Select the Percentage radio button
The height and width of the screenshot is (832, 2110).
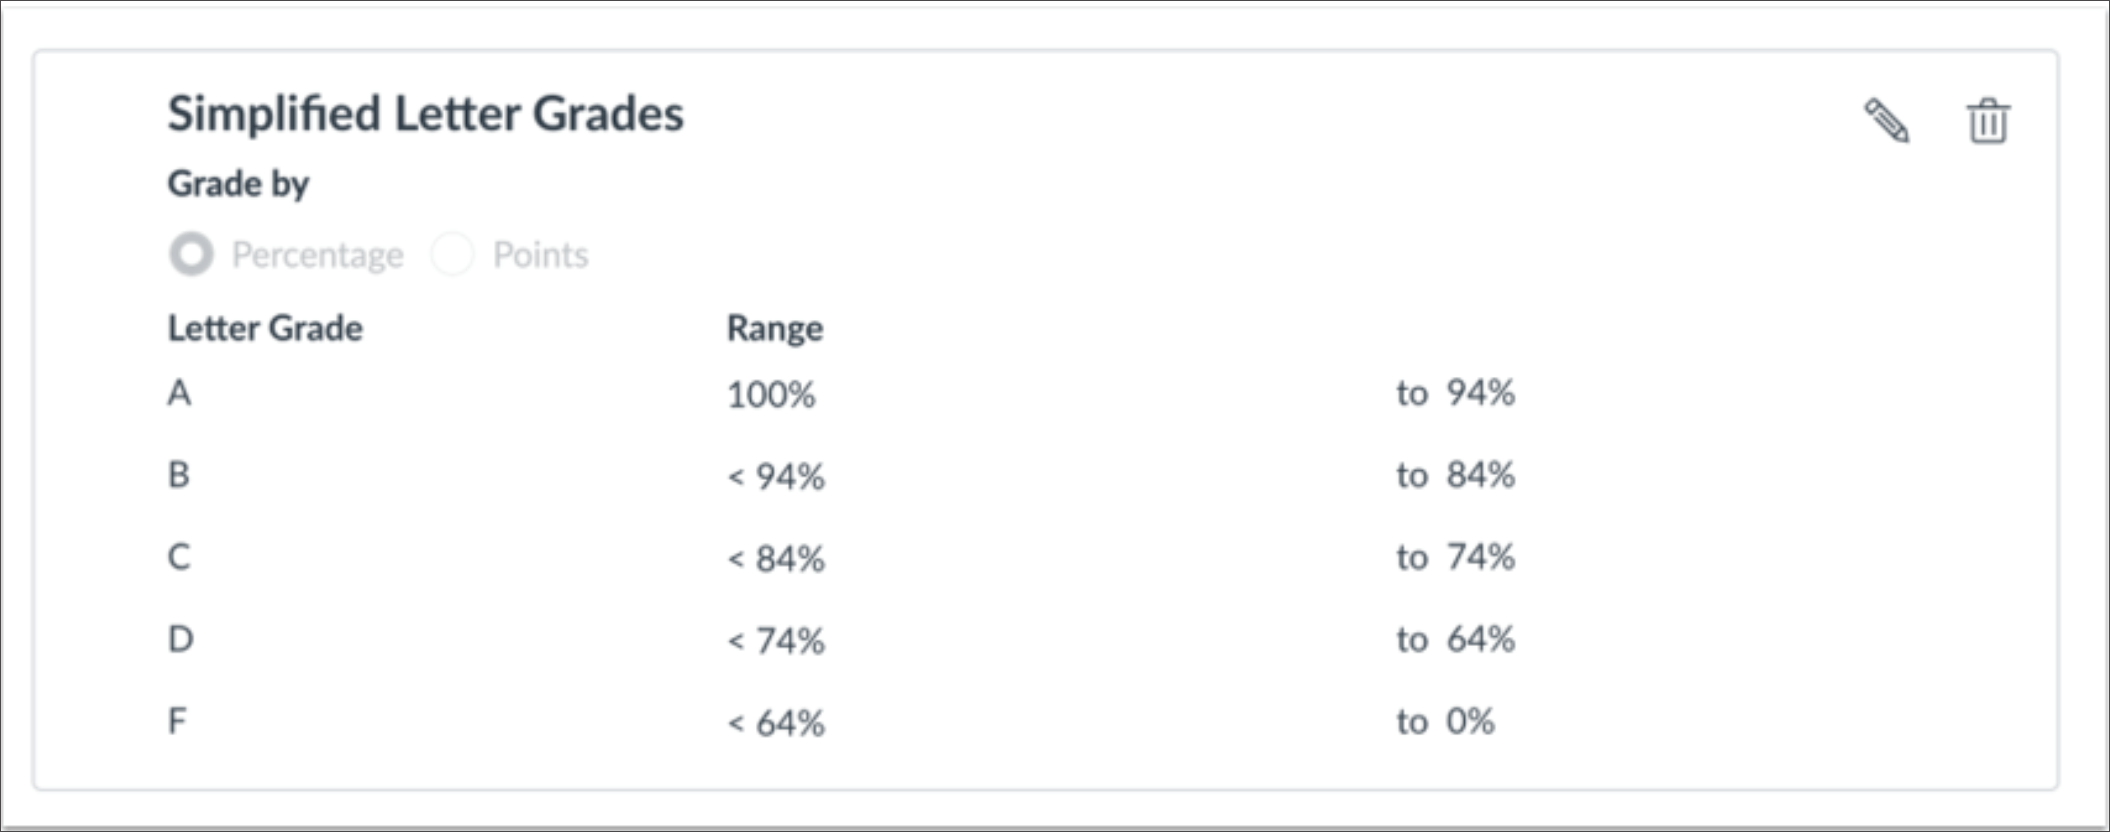(x=191, y=254)
